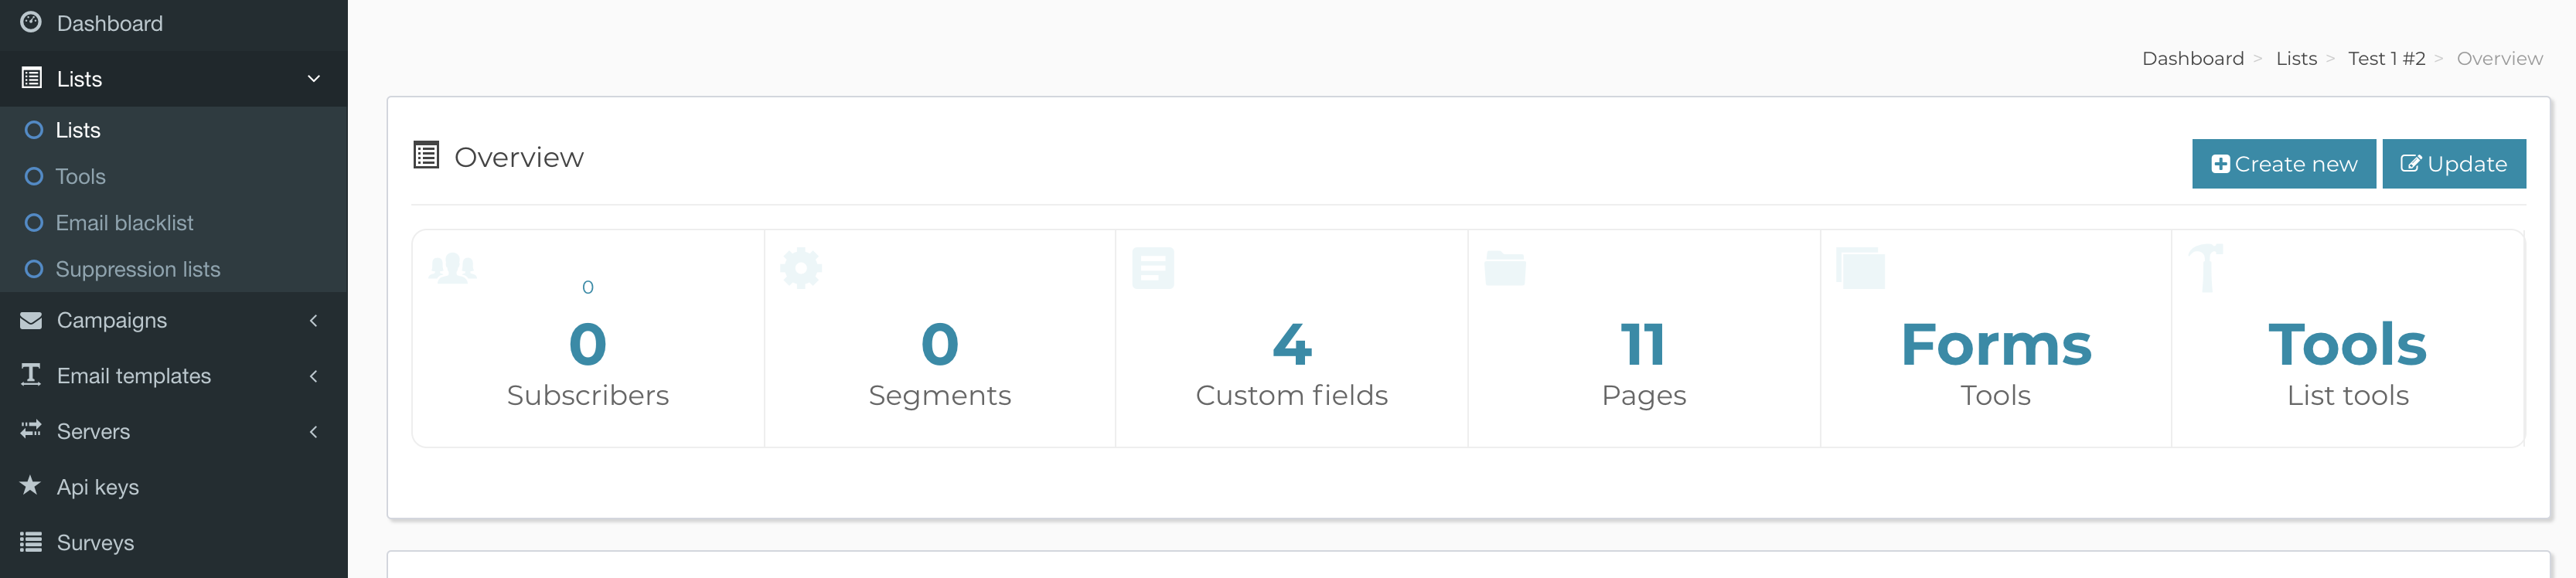Screen dimensions: 2576x578
Task: Click the Pages folder icon
Action: tap(1506, 267)
